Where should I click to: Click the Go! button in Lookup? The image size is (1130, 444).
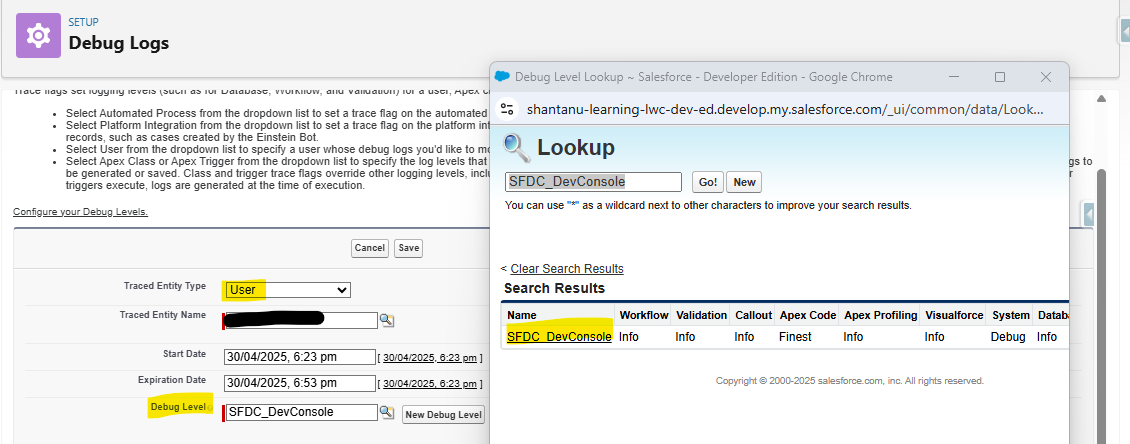pyautogui.click(x=708, y=182)
